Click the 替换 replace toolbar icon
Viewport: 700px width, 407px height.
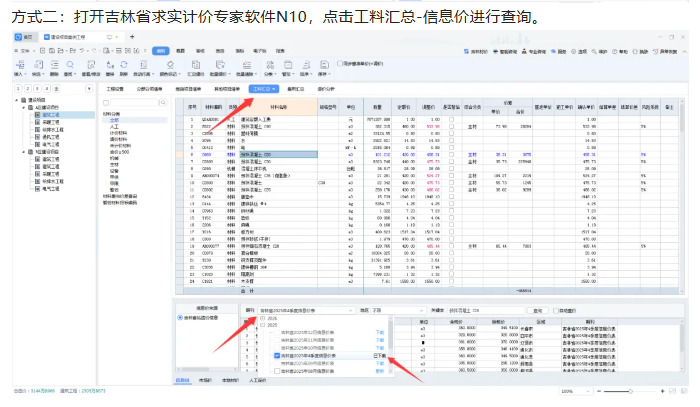[x=110, y=65]
